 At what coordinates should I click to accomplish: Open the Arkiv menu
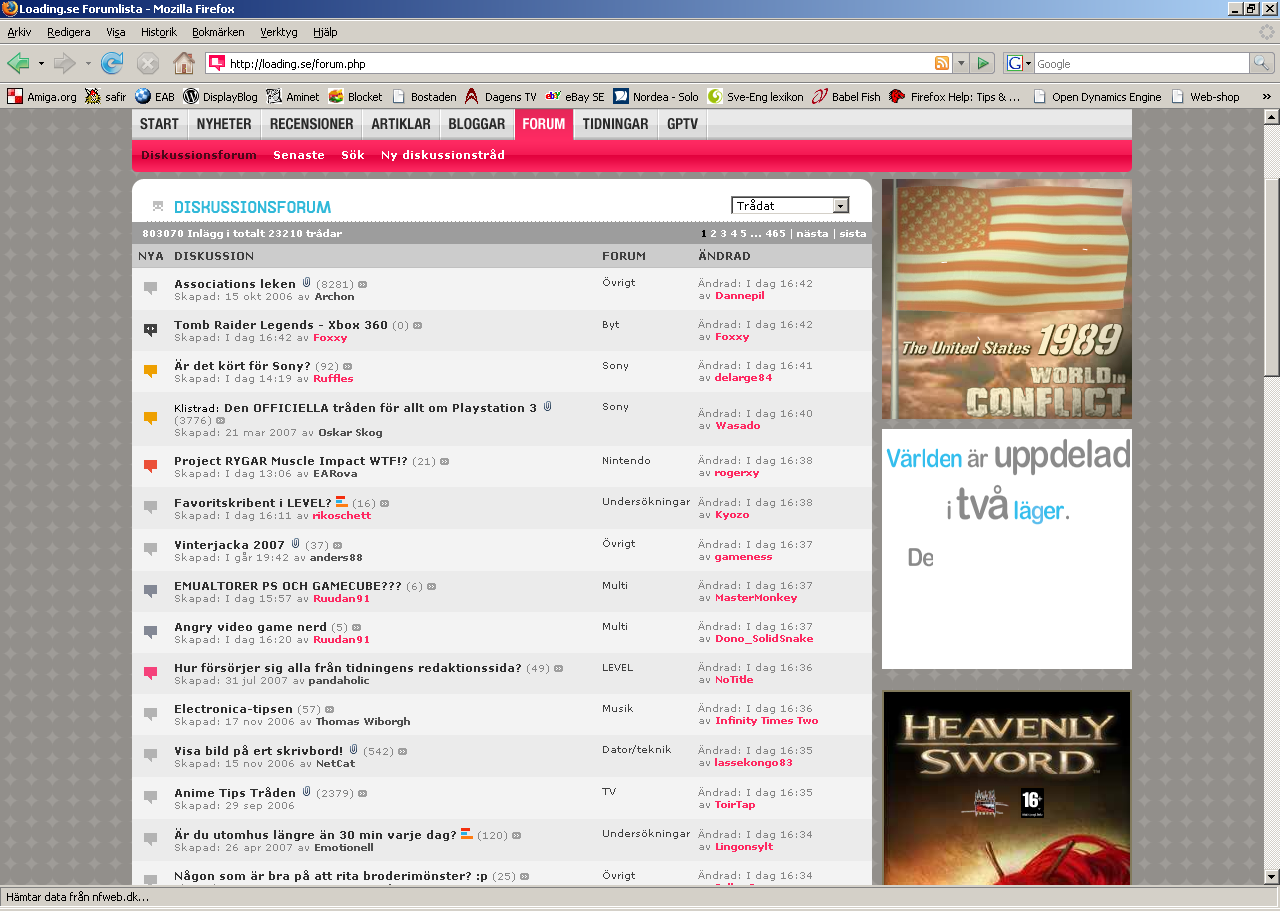[x=19, y=32]
